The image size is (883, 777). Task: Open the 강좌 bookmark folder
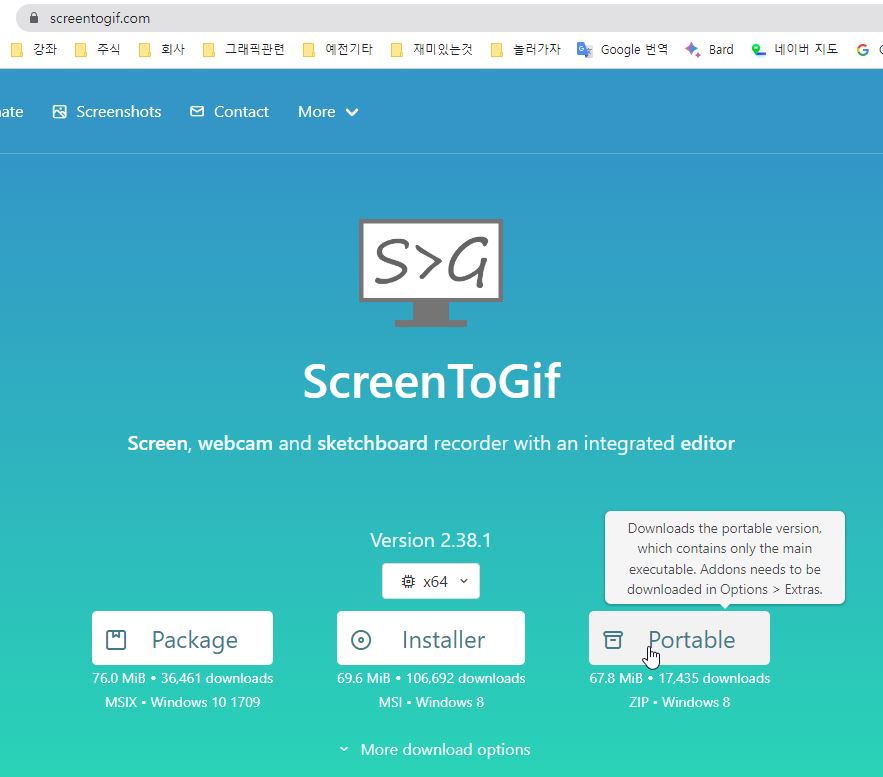[34, 50]
